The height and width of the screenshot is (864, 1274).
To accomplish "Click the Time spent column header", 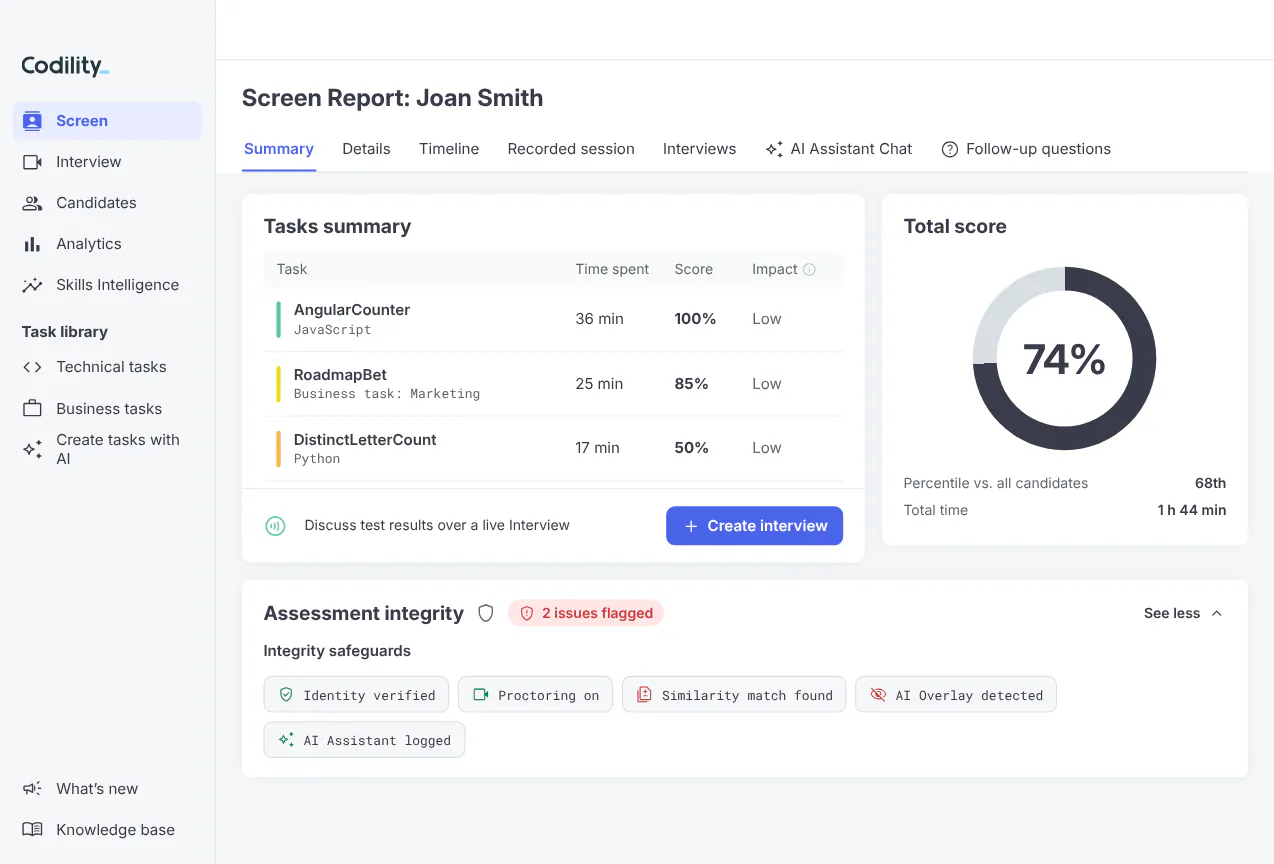I will 612,269.
